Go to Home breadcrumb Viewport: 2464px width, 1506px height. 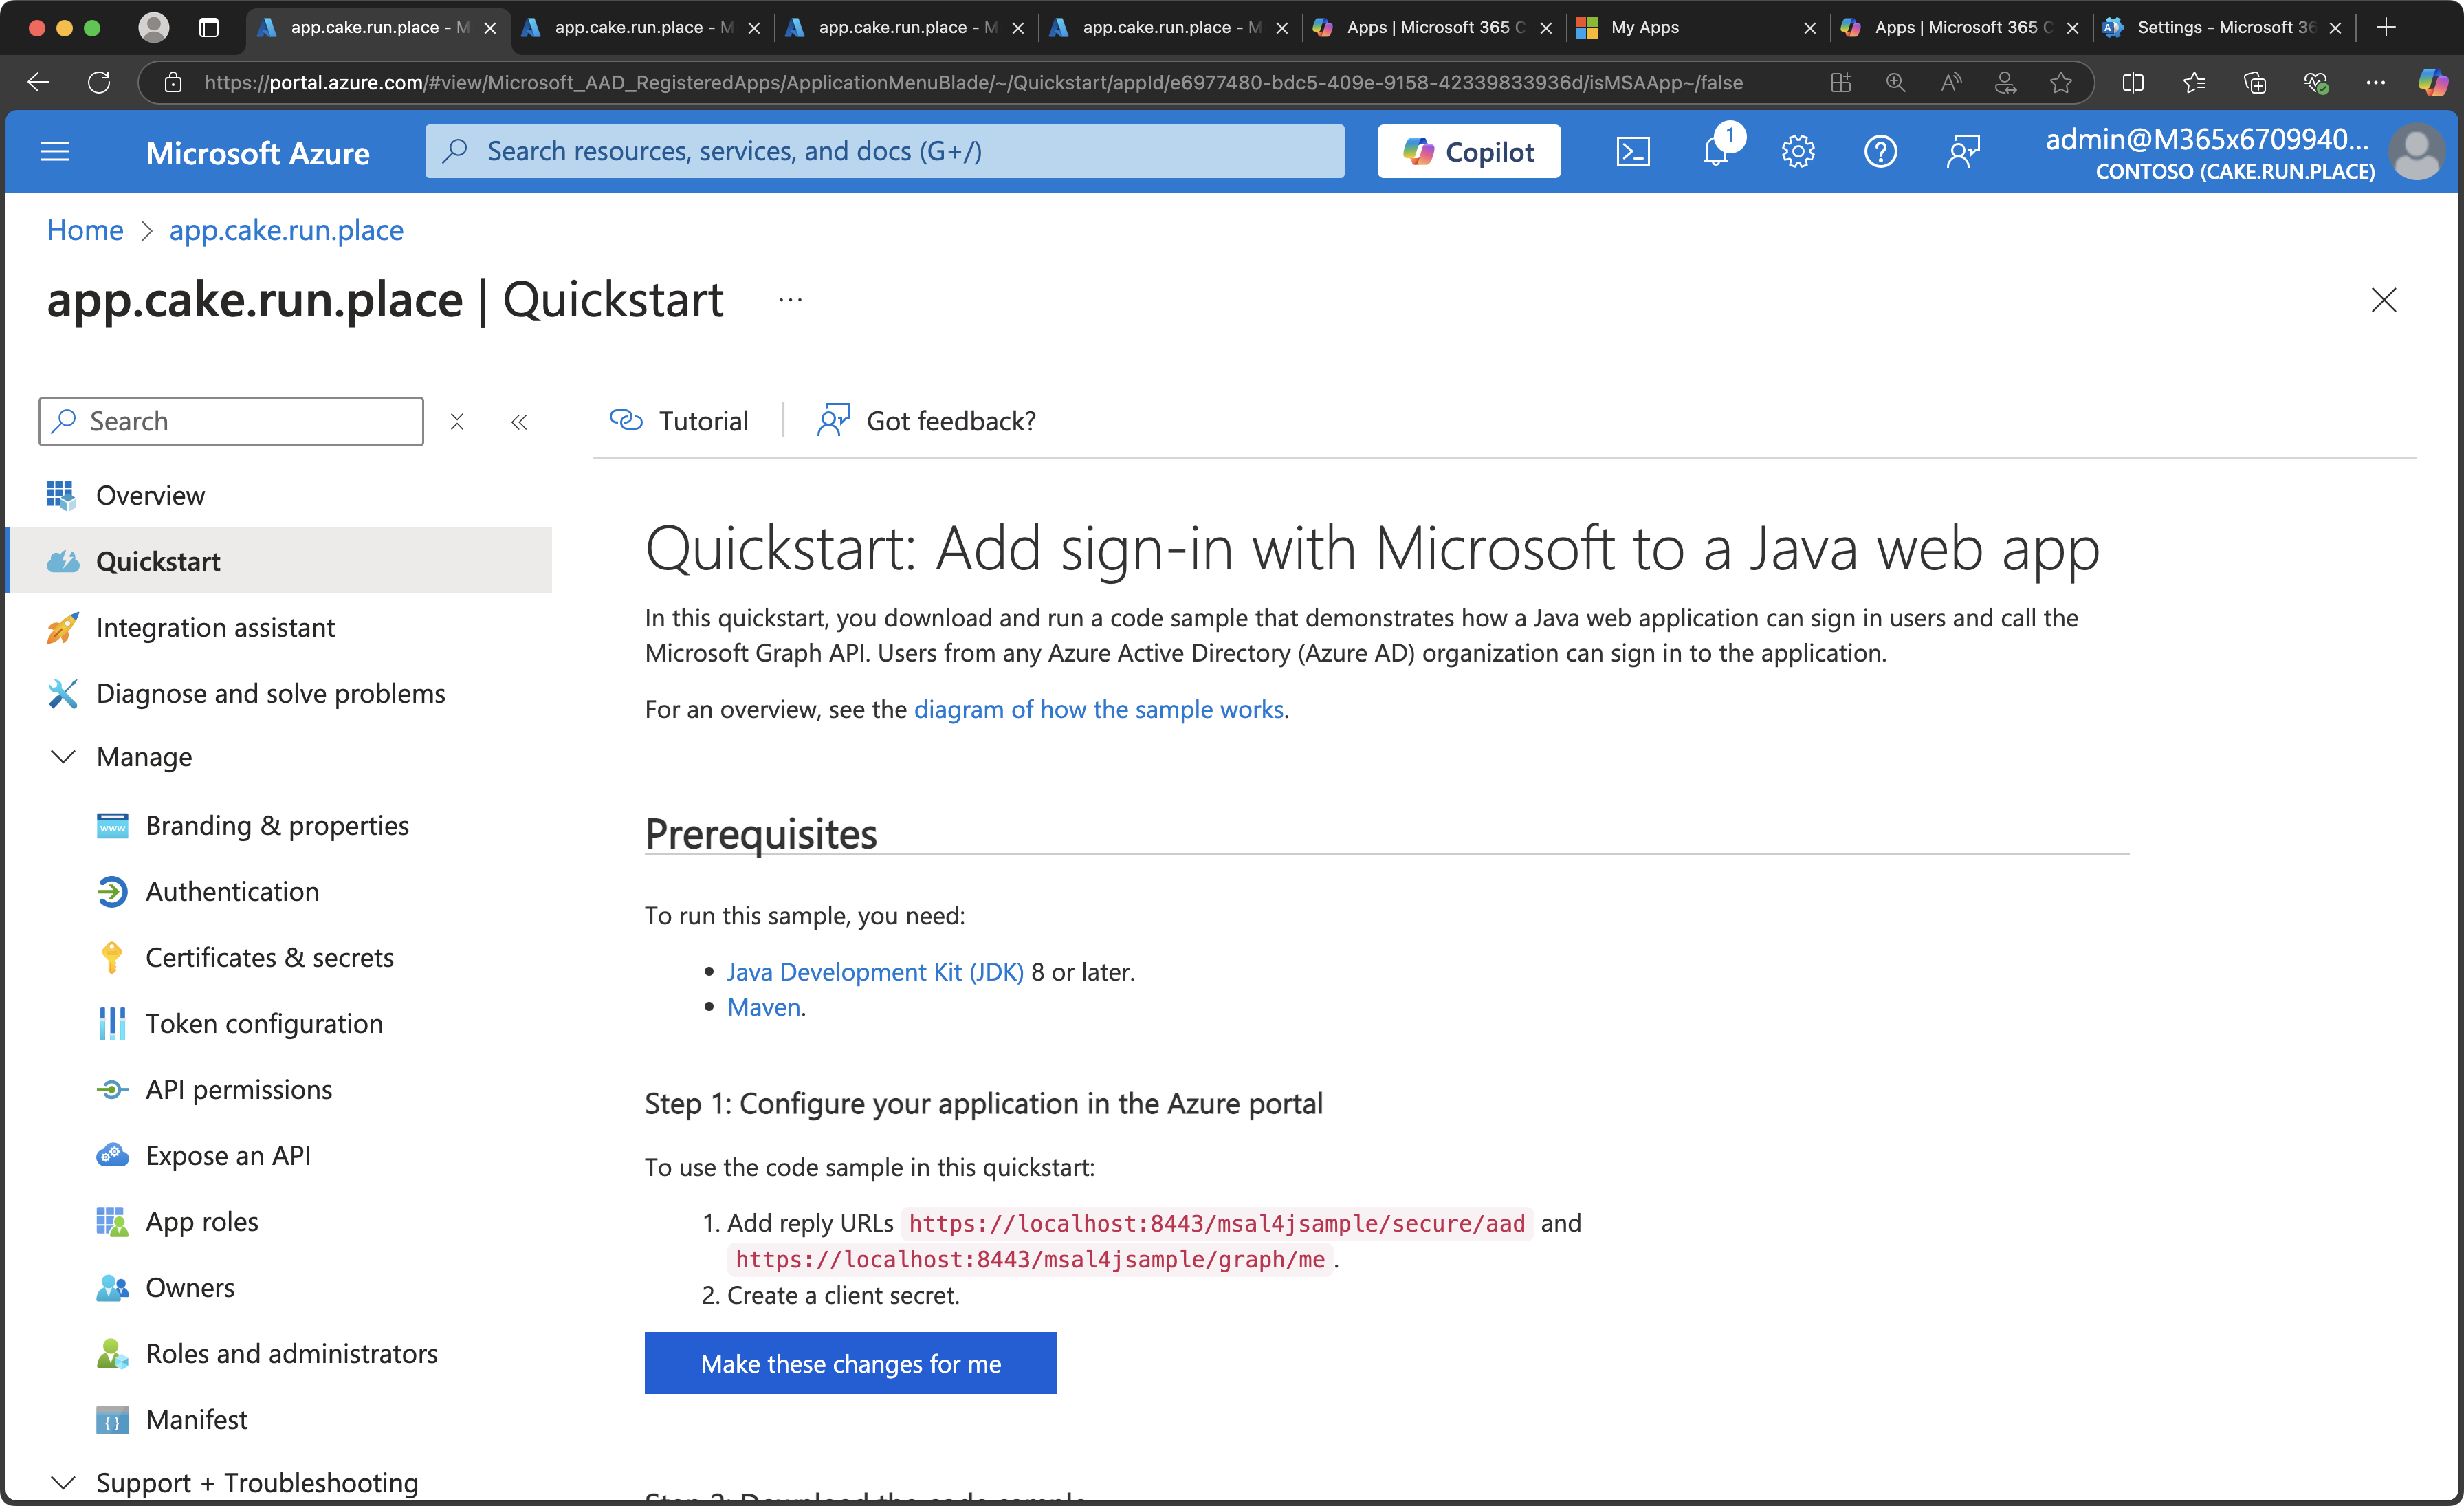(x=85, y=230)
